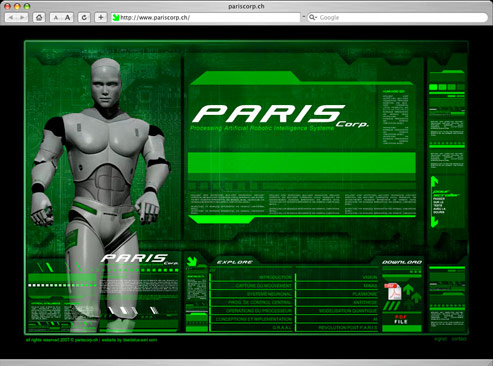Click the PDF FILE label
This screenshot has width=493, height=366.
coord(401,319)
